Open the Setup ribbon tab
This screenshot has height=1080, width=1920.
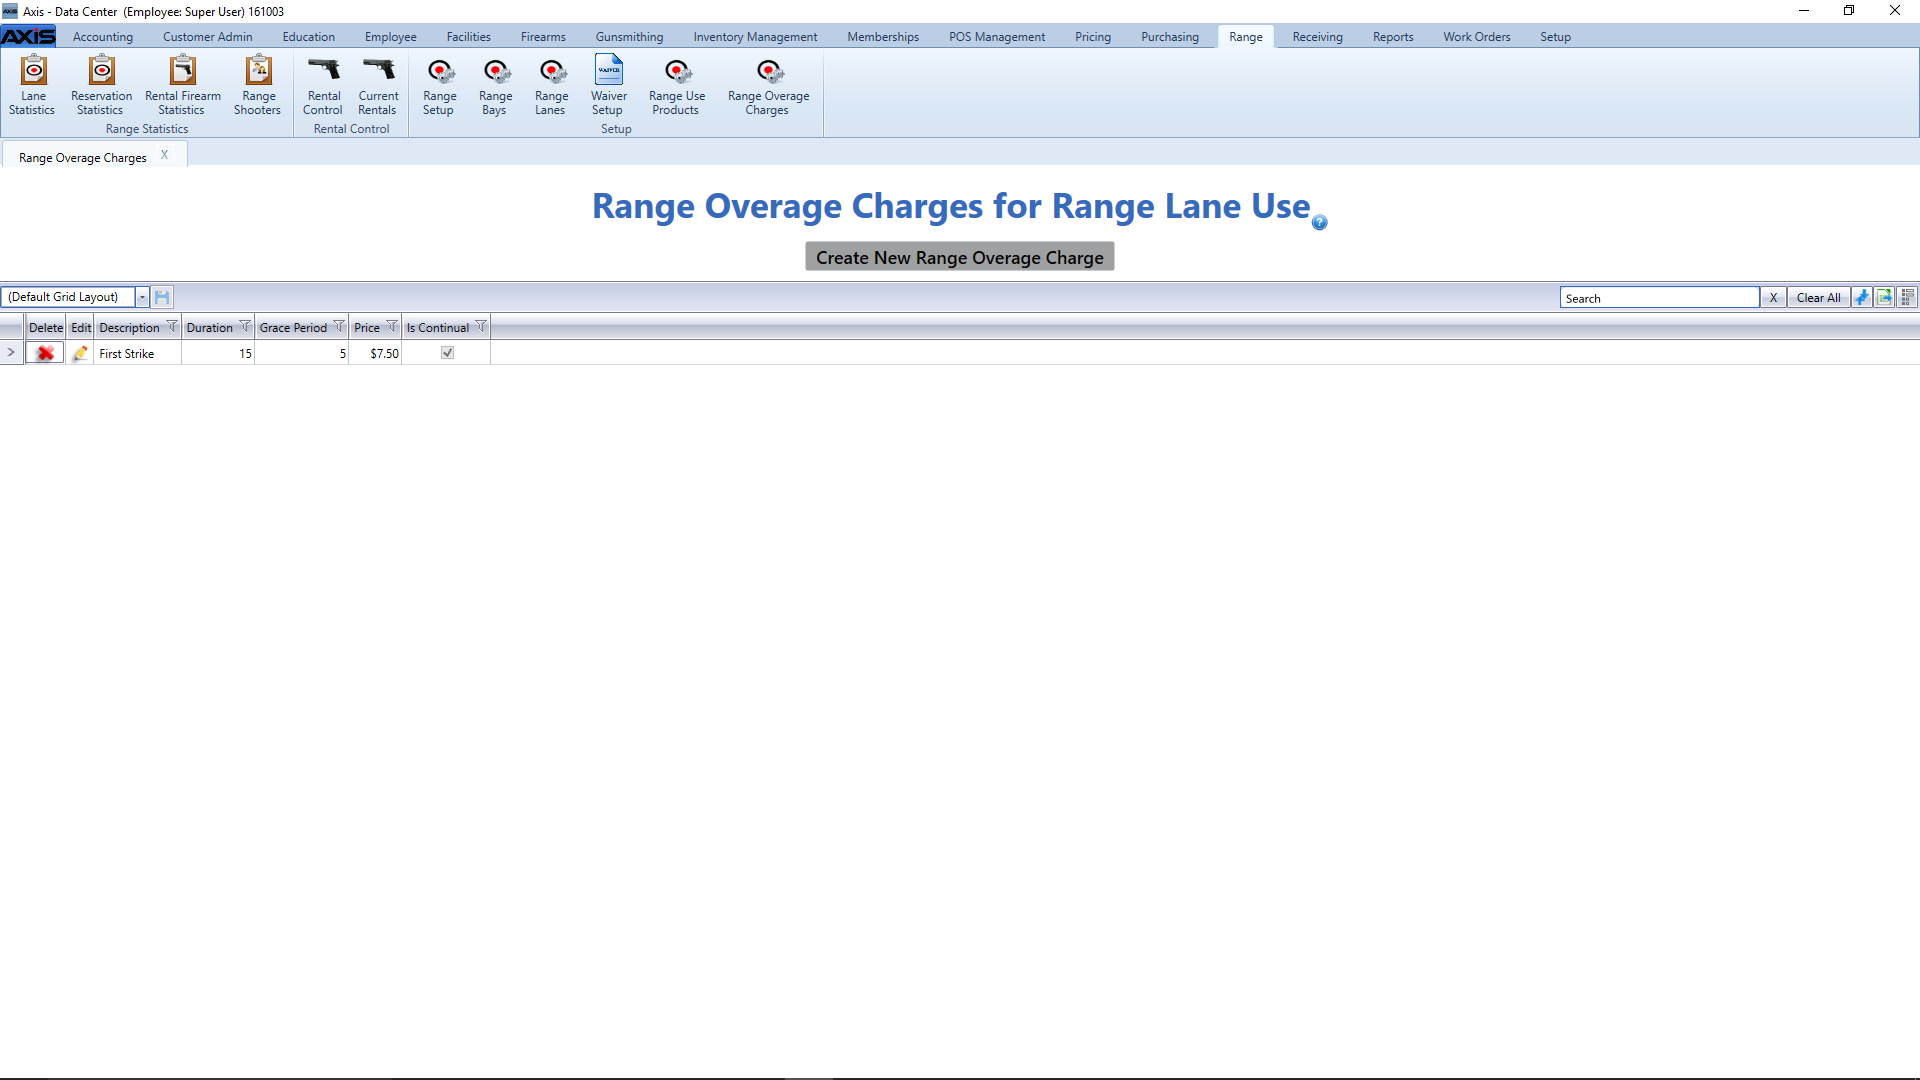click(x=1555, y=37)
